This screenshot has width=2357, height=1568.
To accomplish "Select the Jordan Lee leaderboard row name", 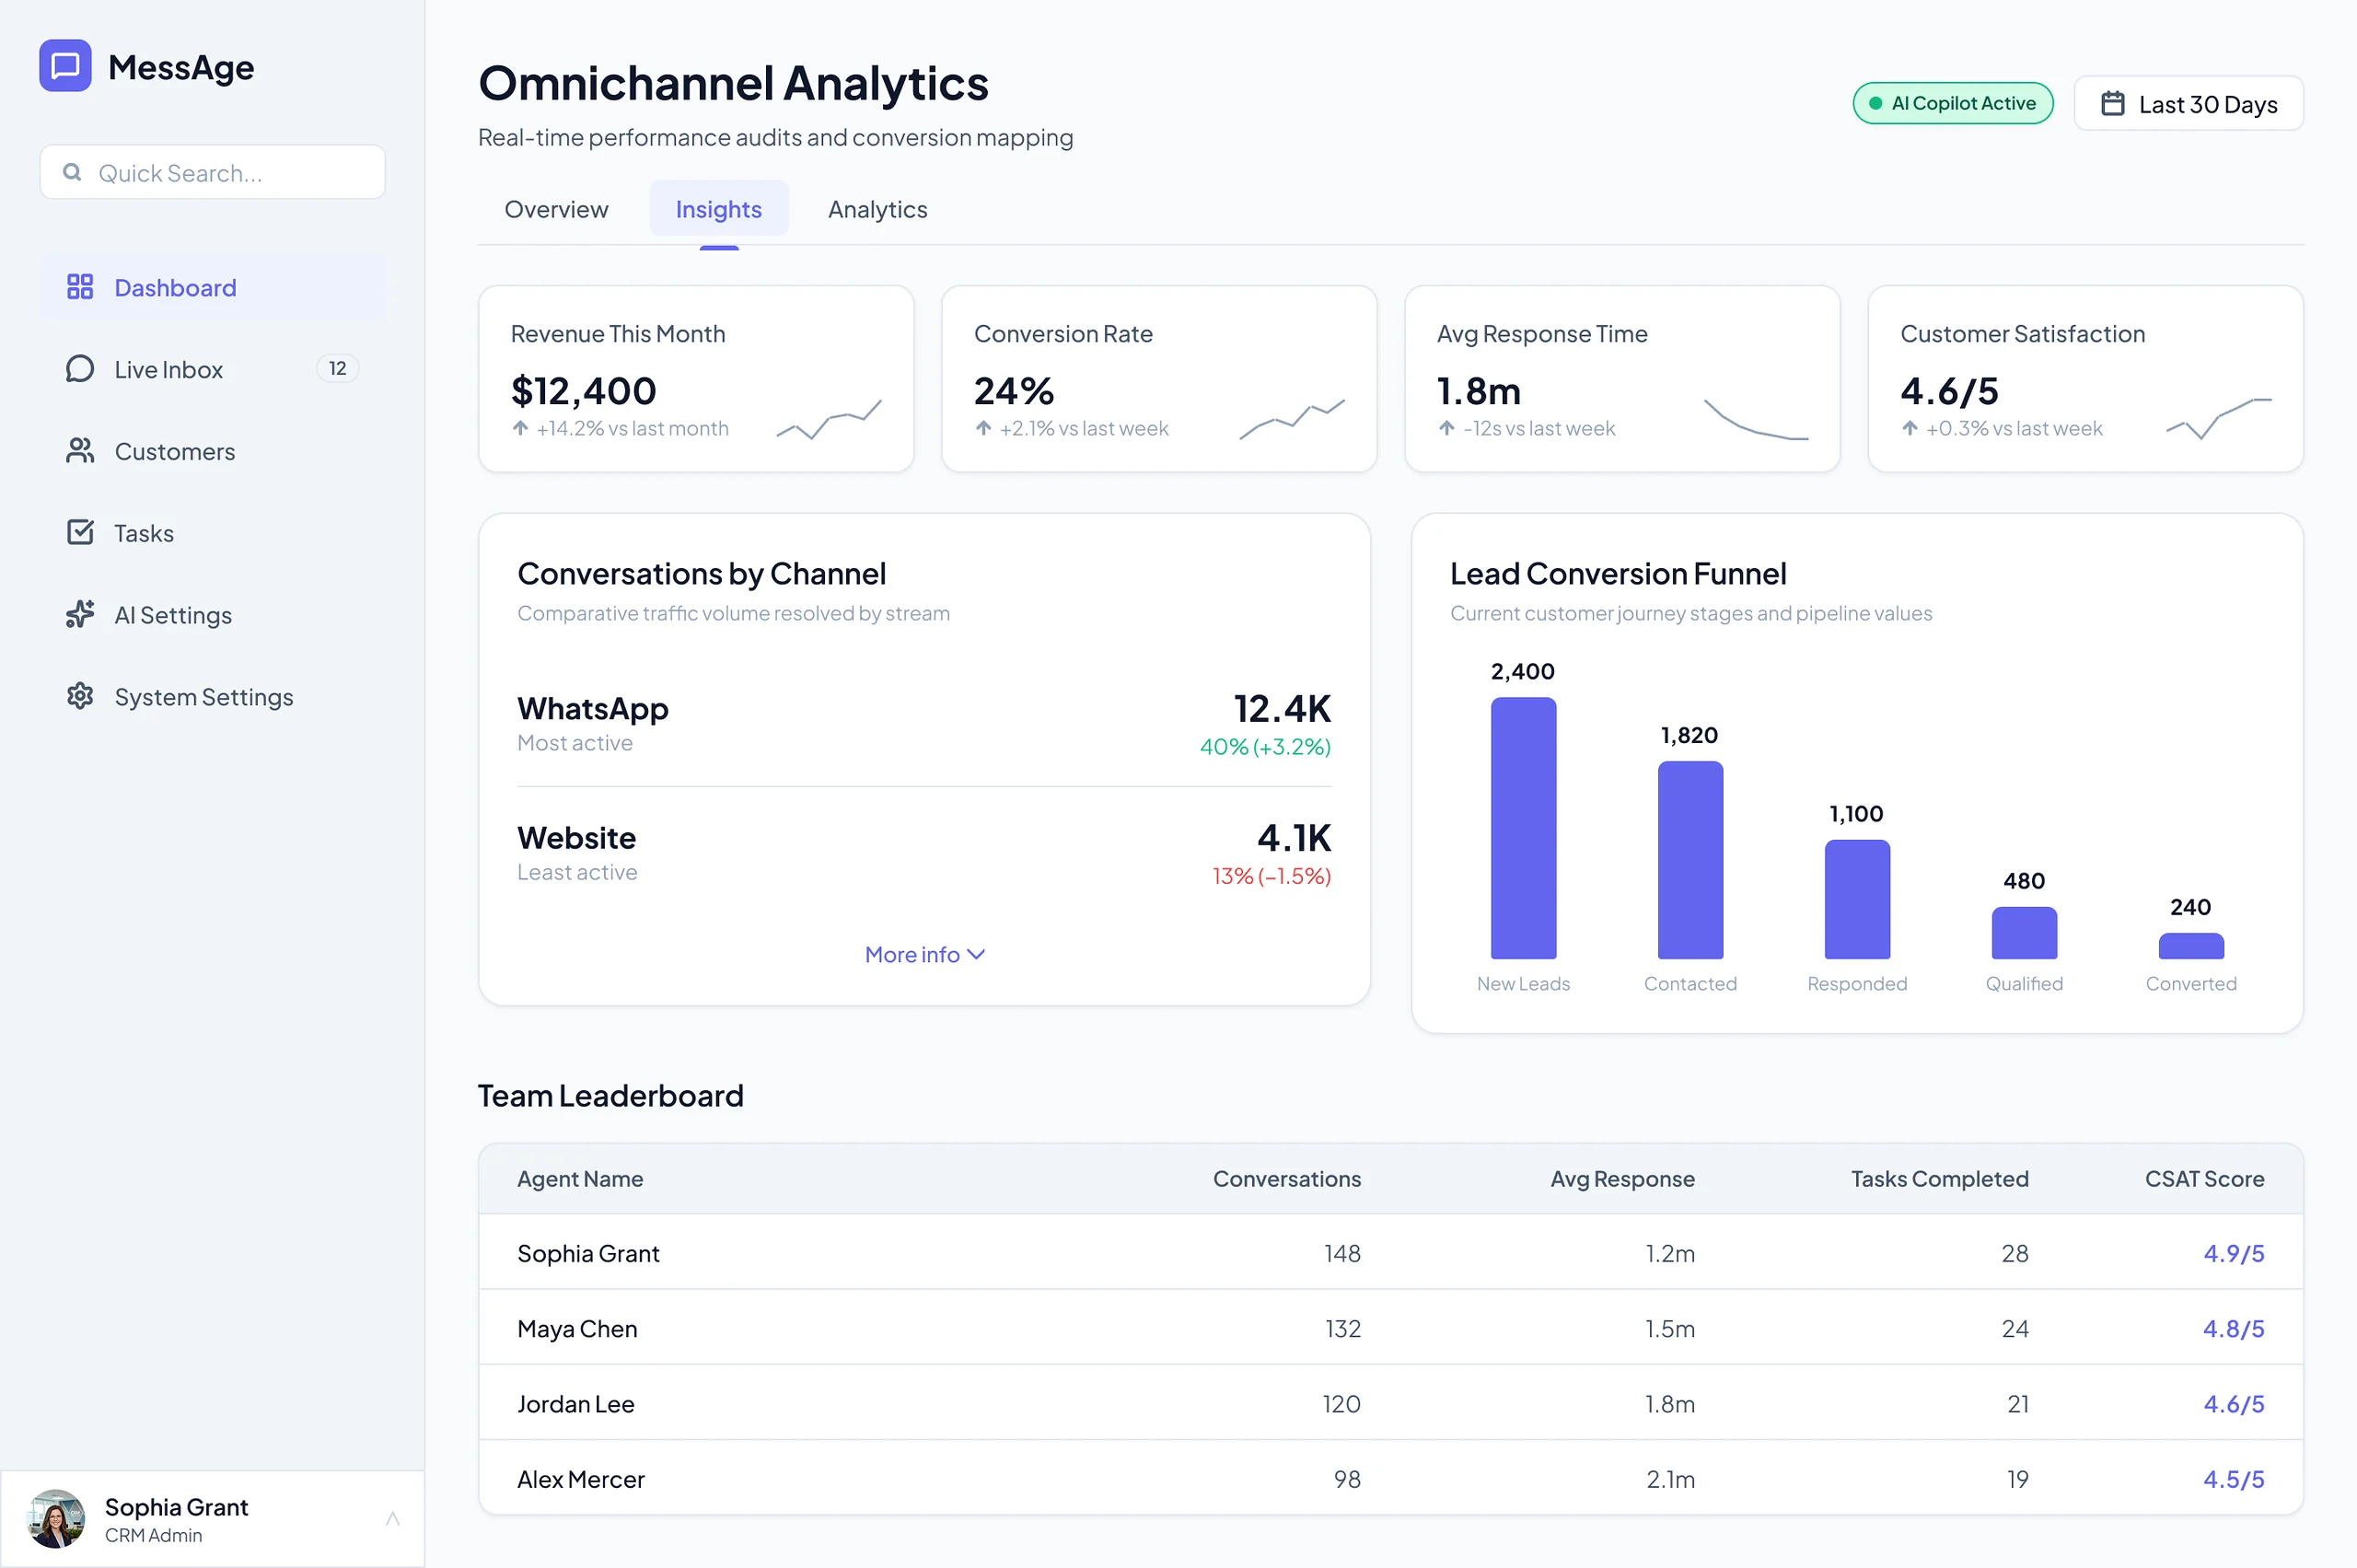I will click(x=575, y=1403).
